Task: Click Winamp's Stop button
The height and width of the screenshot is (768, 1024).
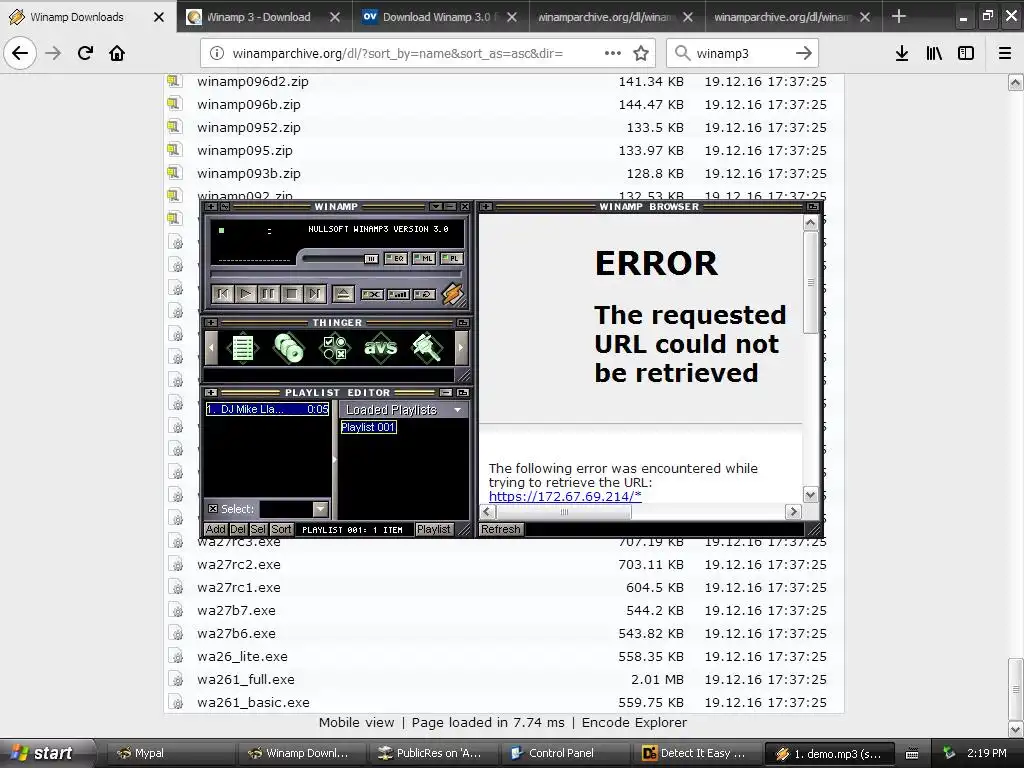Action: (291, 294)
